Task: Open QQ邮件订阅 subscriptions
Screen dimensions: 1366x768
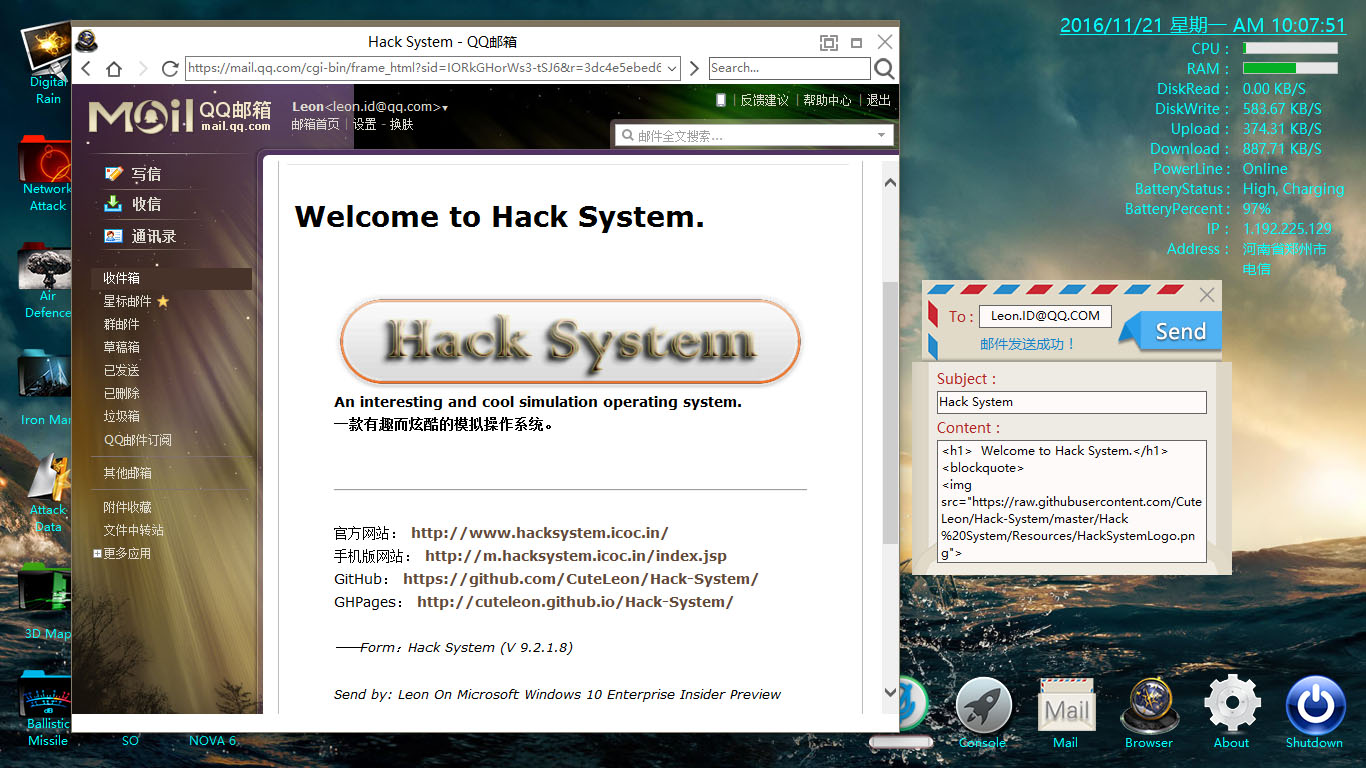Action: point(138,440)
